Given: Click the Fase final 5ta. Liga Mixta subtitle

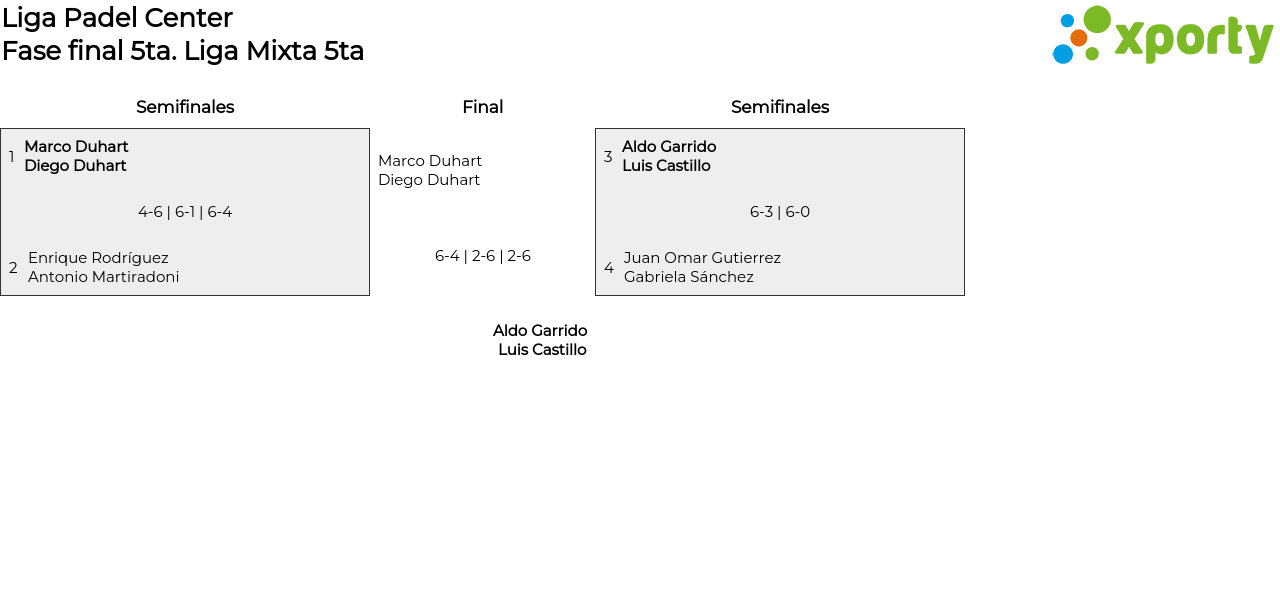Looking at the screenshot, I should click(183, 51).
